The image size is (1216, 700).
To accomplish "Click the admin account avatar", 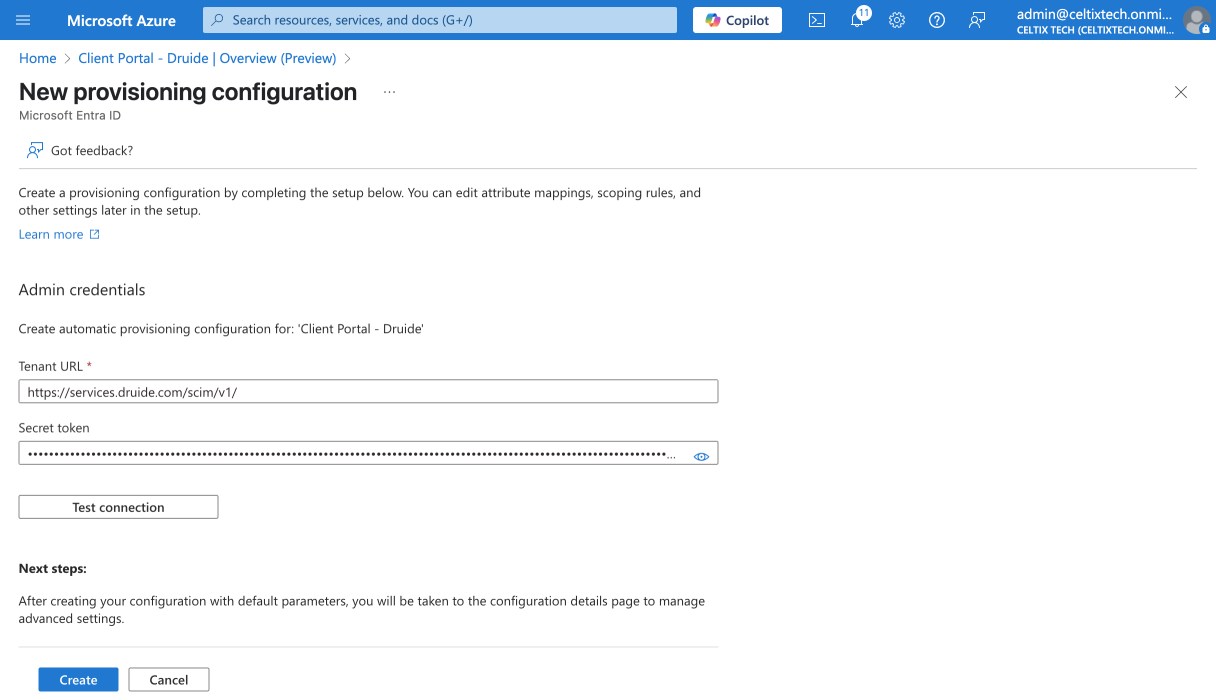I will tap(1196, 20).
